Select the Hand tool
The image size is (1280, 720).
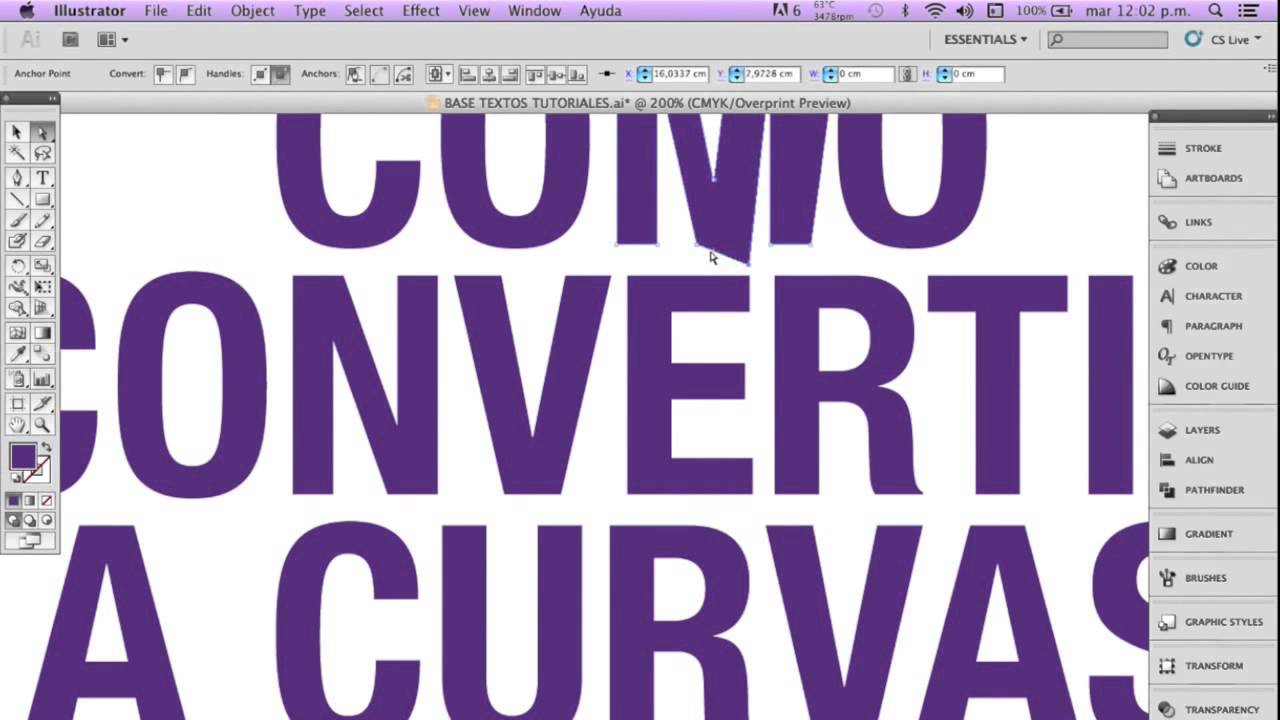17,426
